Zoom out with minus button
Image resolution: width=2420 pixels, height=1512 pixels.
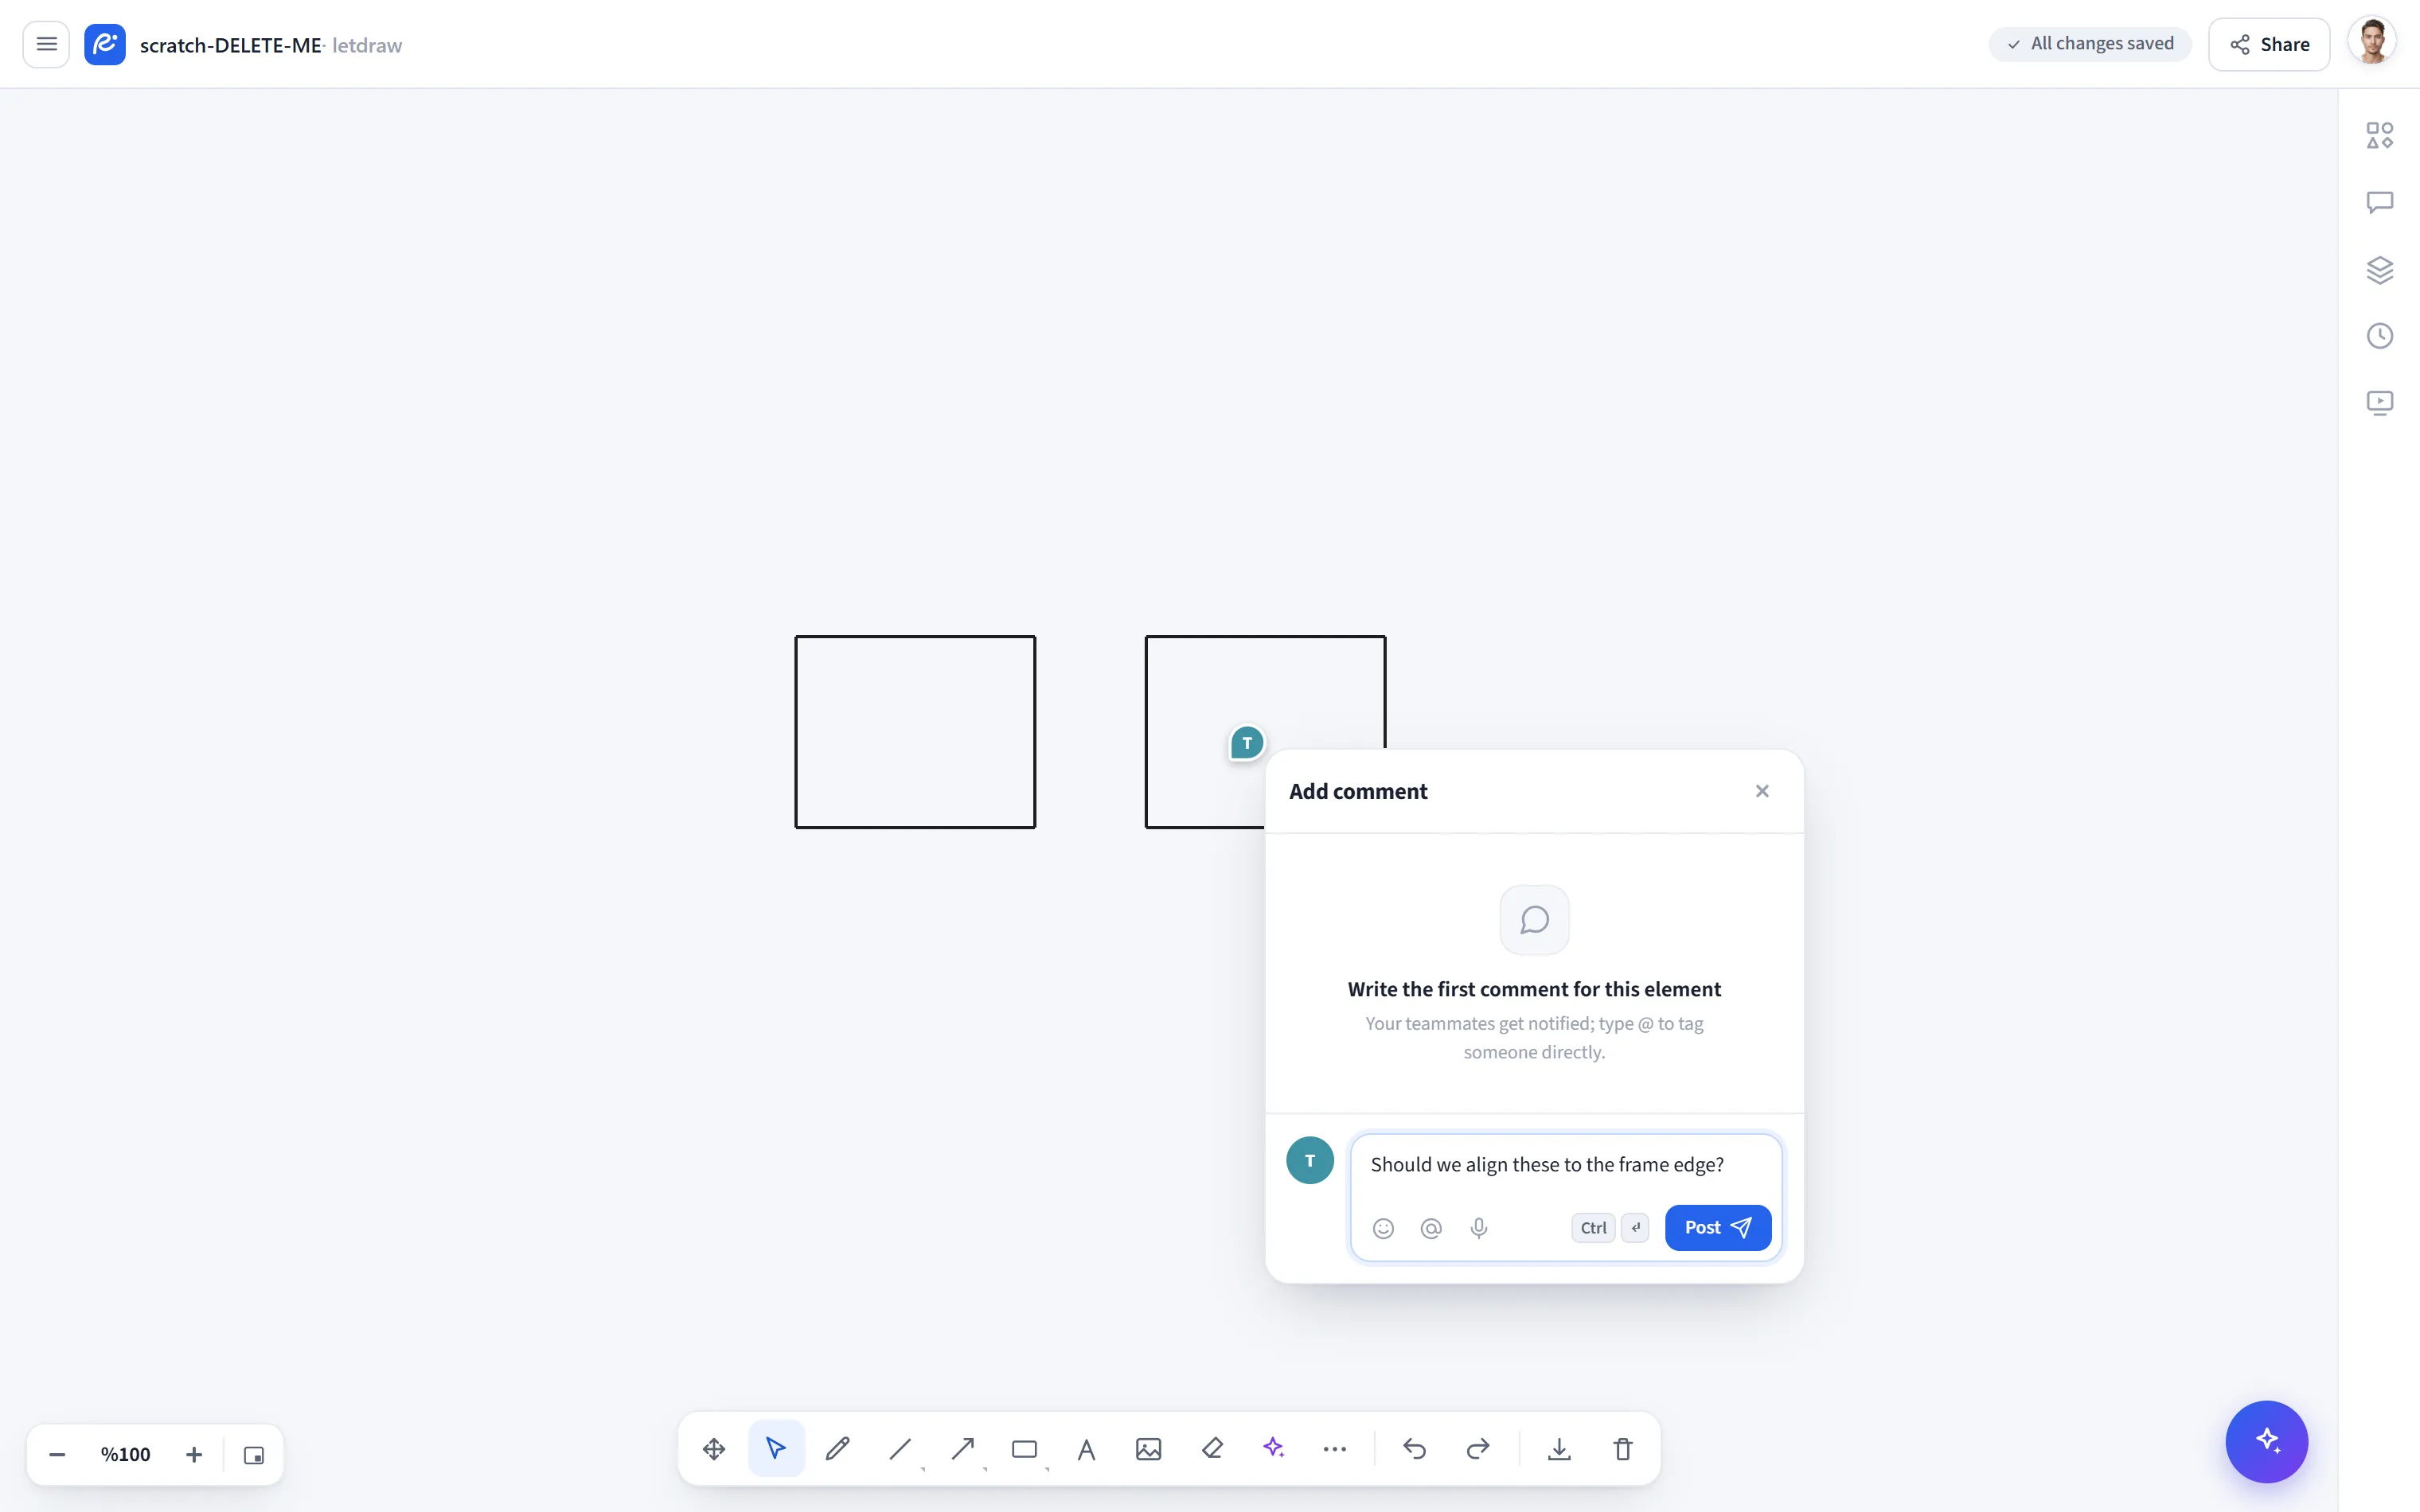(57, 1454)
